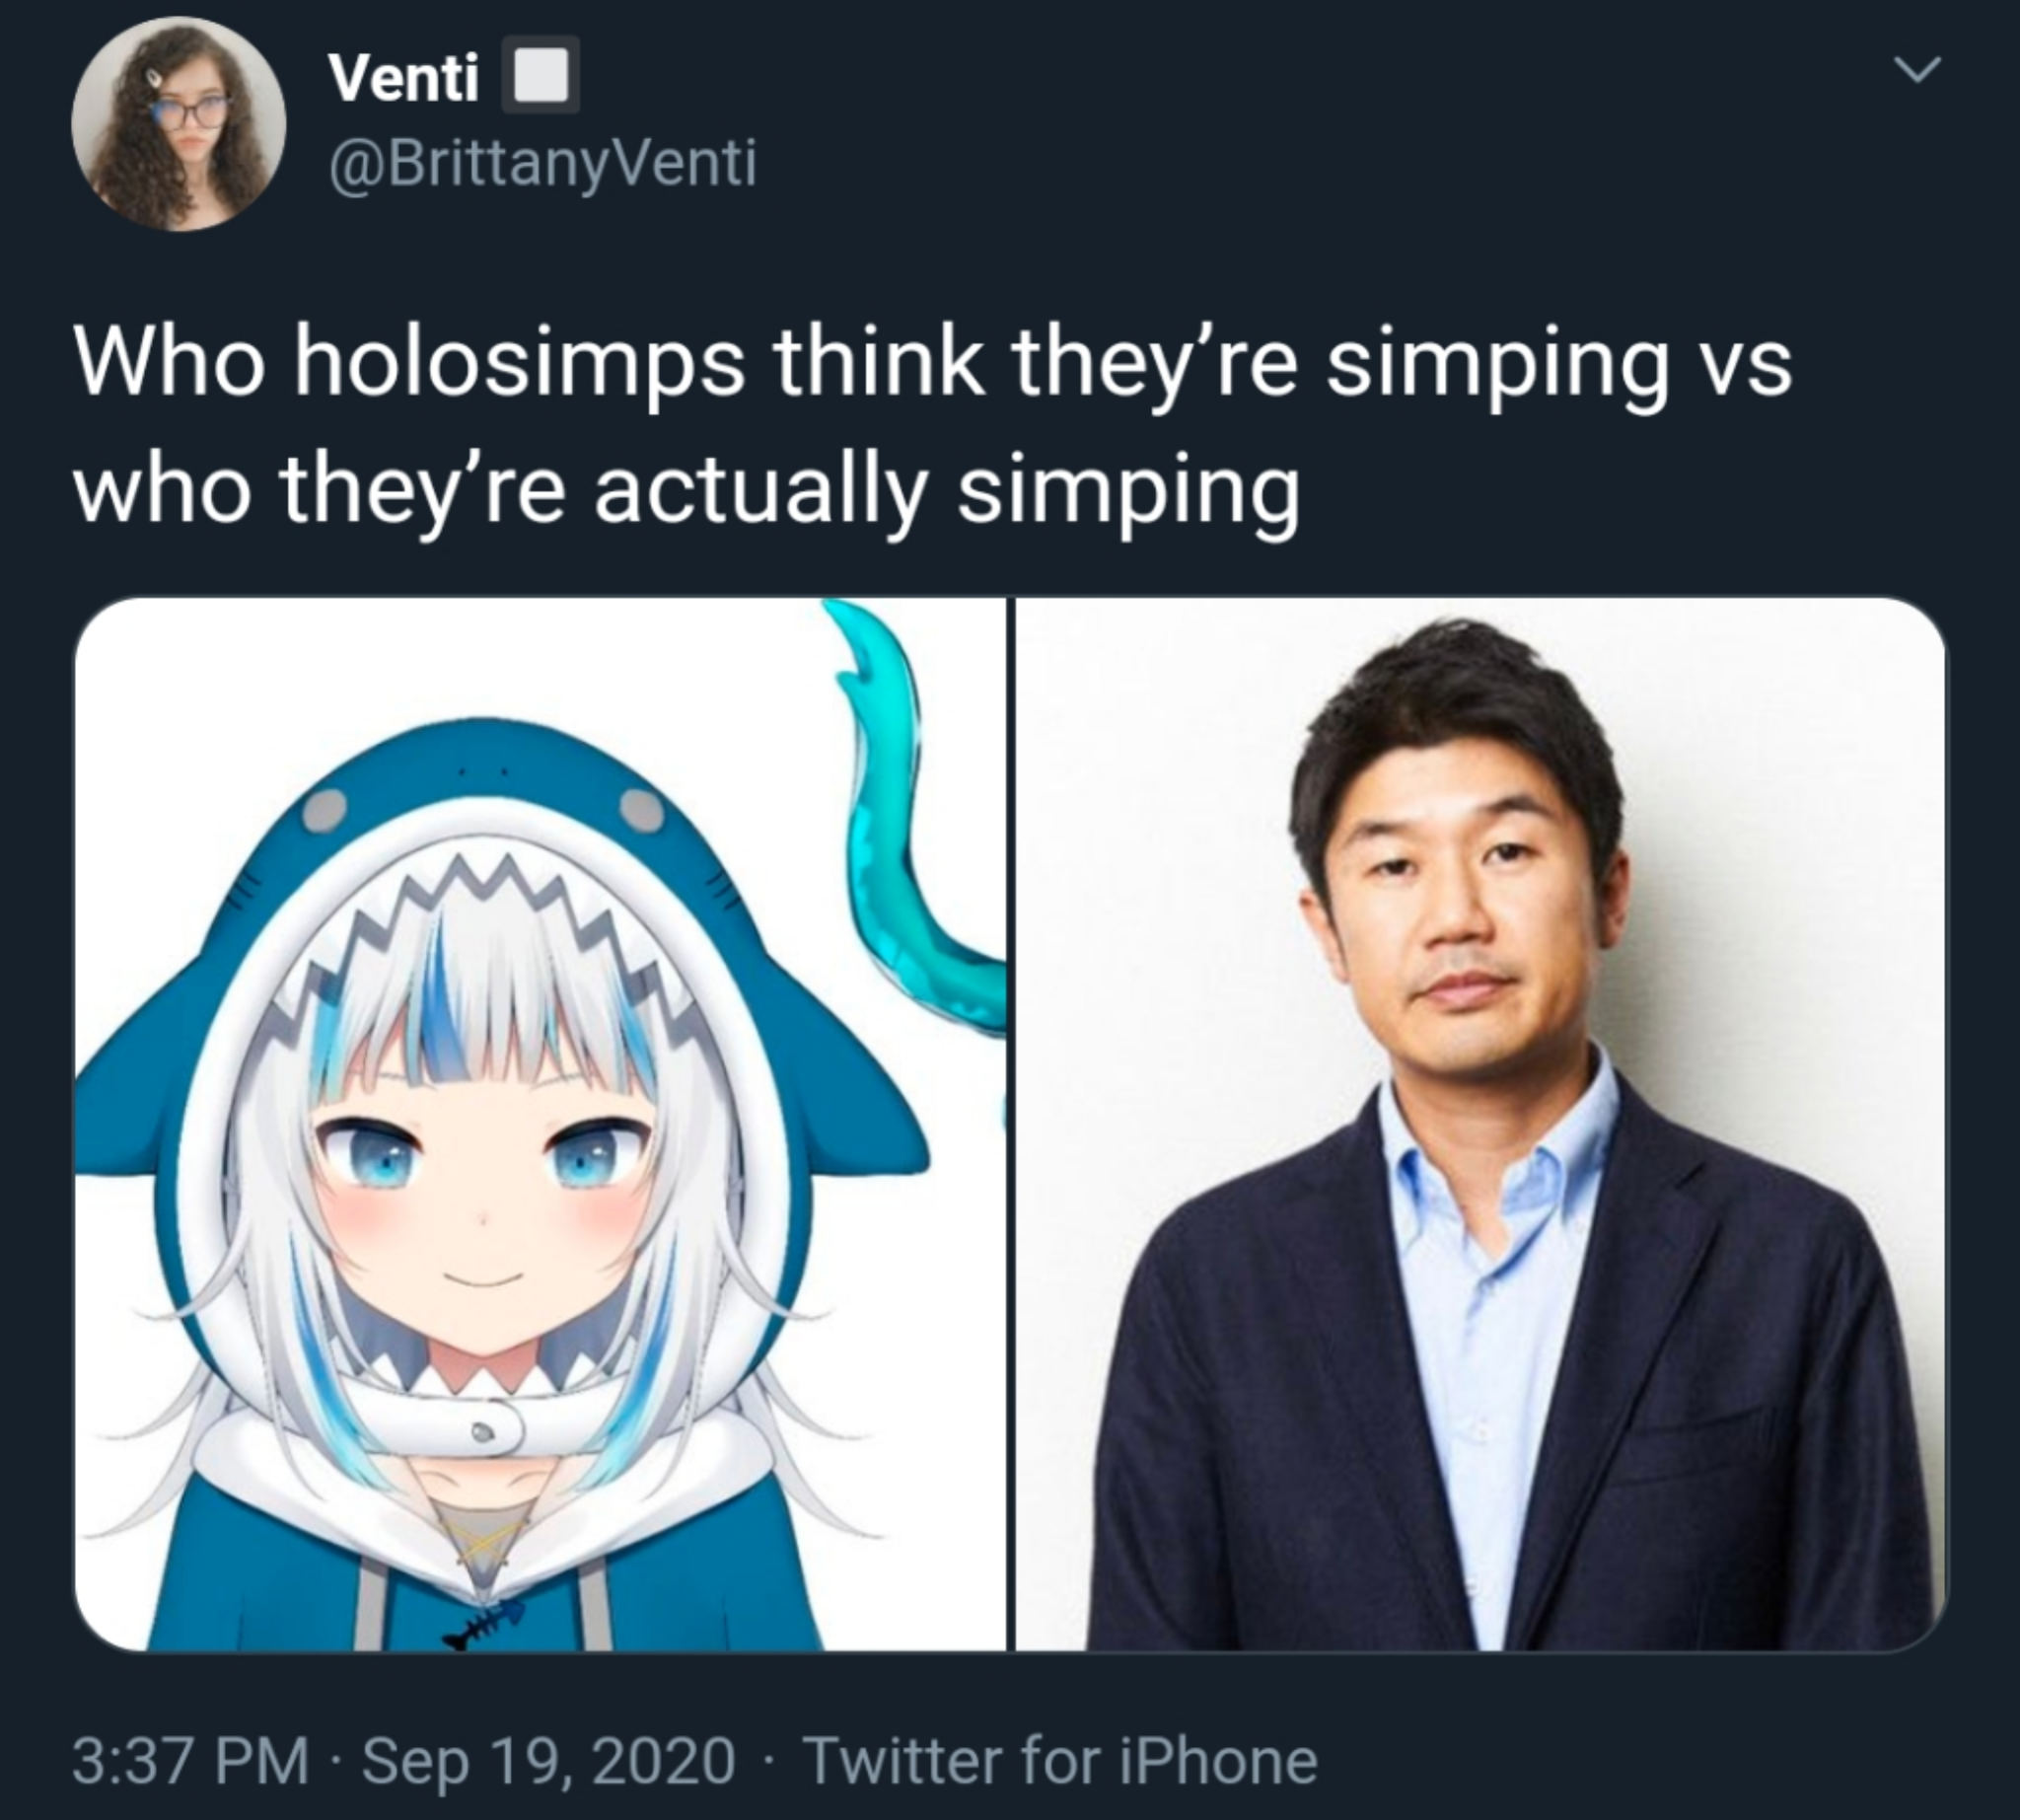Open the @BrittanyVenti handle link
The height and width of the screenshot is (1820, 2020).
(542, 162)
